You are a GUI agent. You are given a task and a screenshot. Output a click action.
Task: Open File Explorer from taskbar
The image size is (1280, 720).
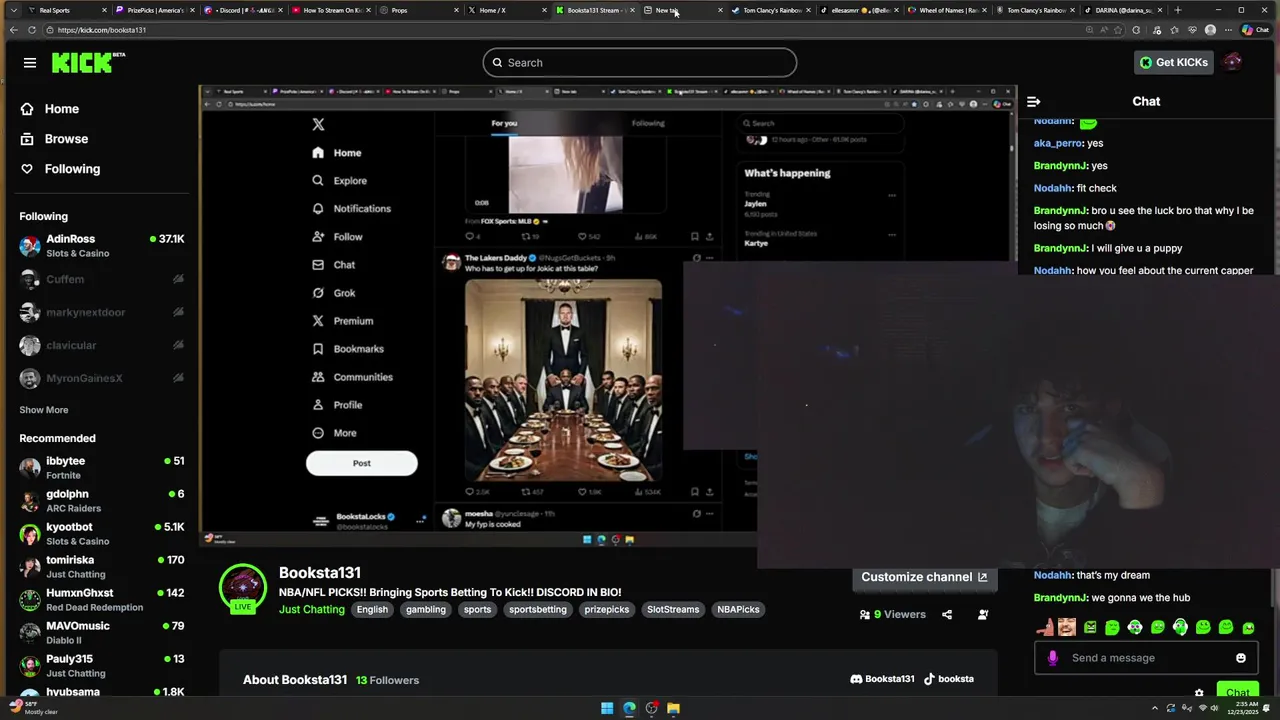[673, 708]
